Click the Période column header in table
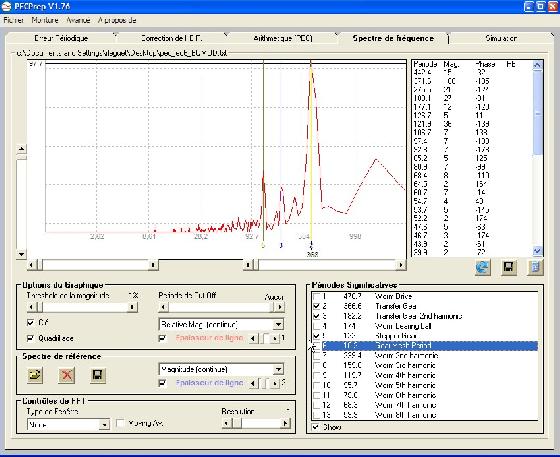Image resolution: width=560 pixels, height=457 pixels. 425,65
